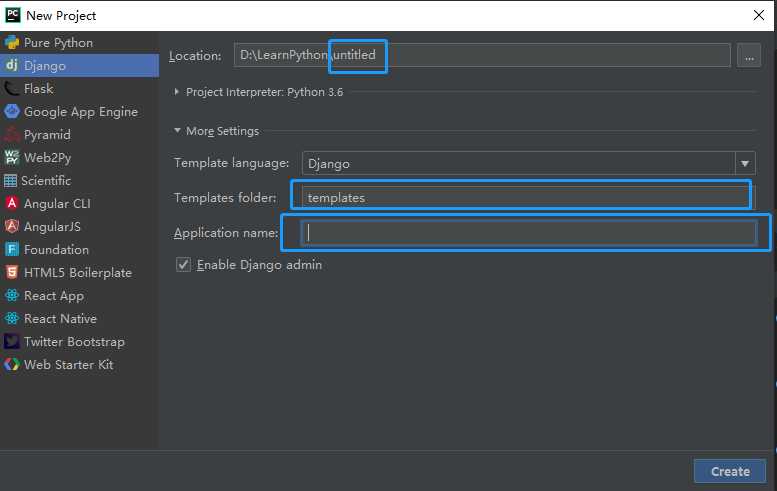Pick Web2Py project type
Viewport: 777px width, 491px height.
click(79, 158)
